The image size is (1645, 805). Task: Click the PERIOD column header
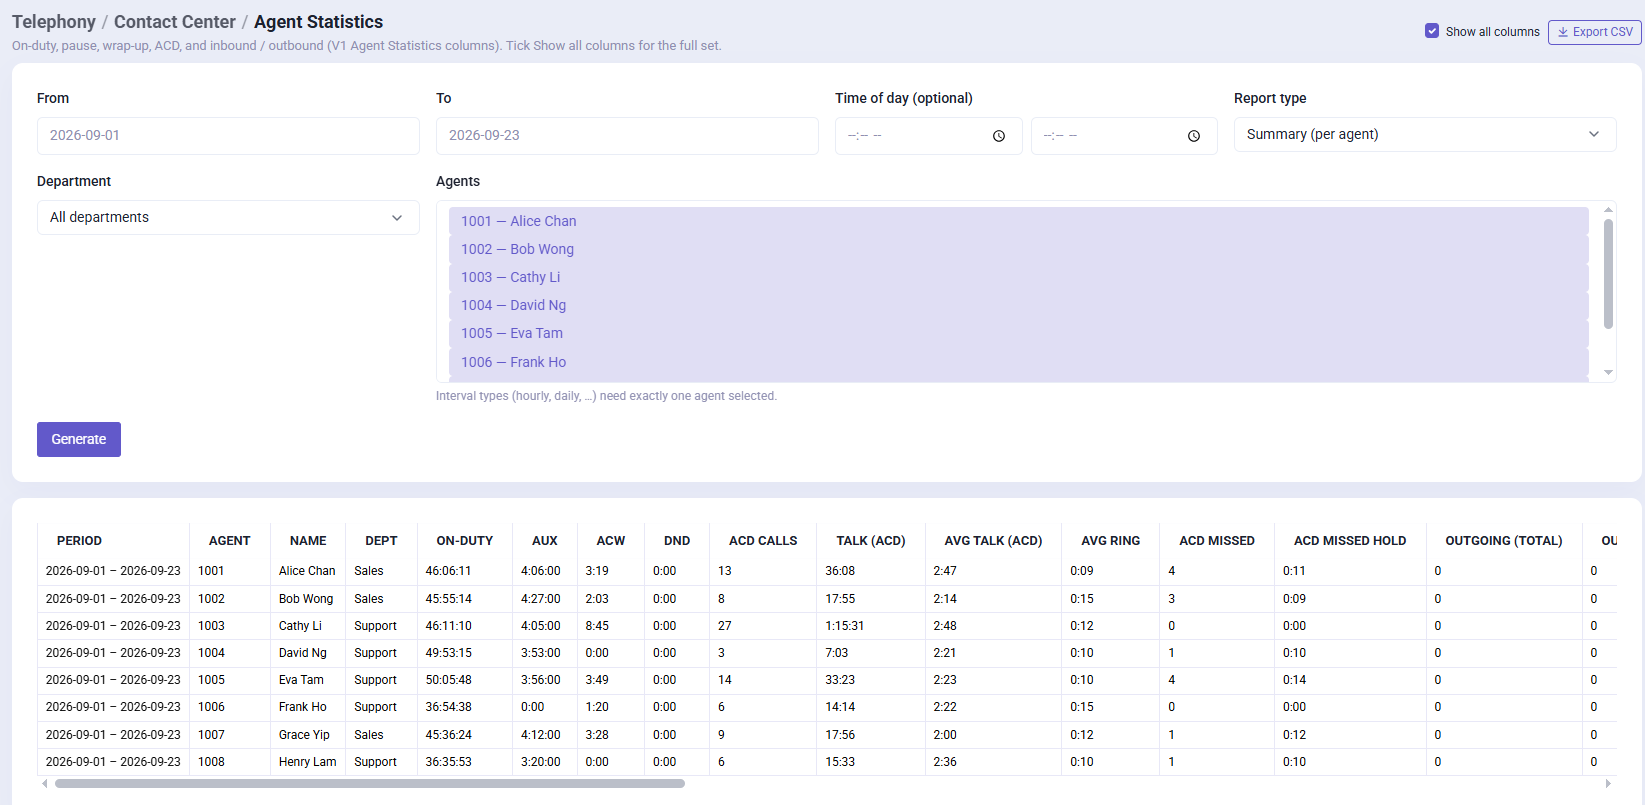tap(79, 541)
